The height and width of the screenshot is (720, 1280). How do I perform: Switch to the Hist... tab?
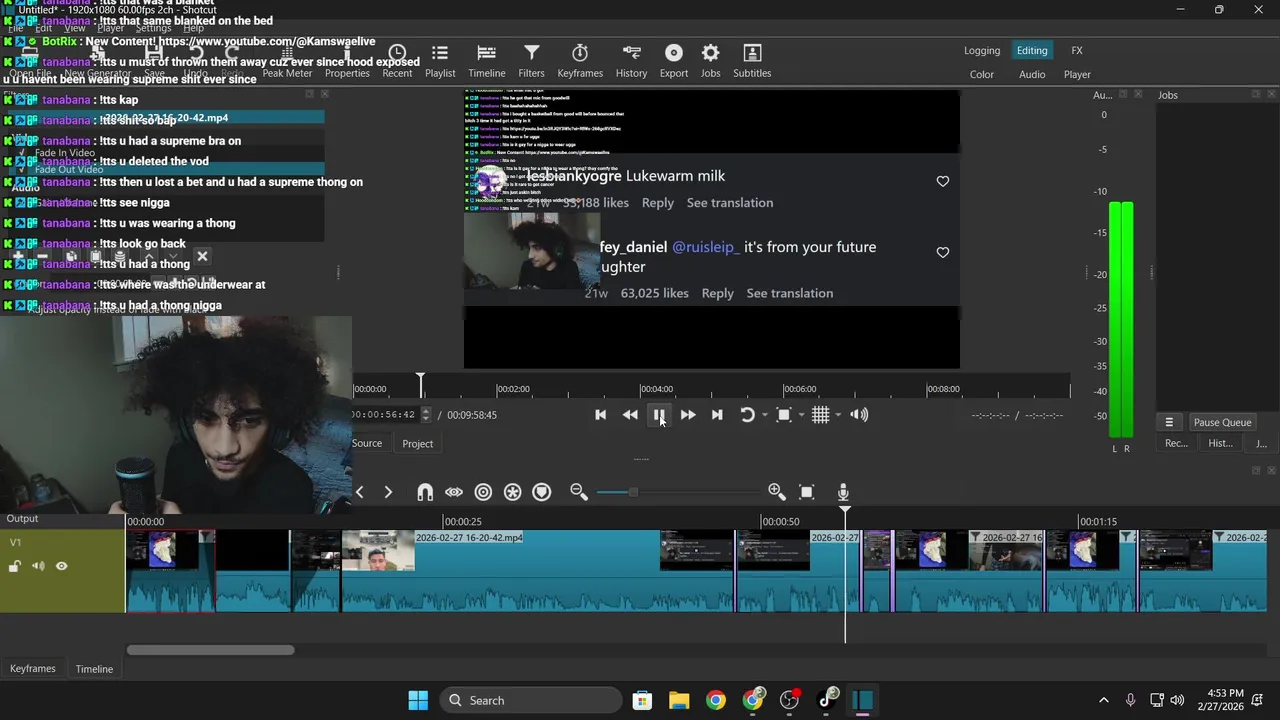1220,443
